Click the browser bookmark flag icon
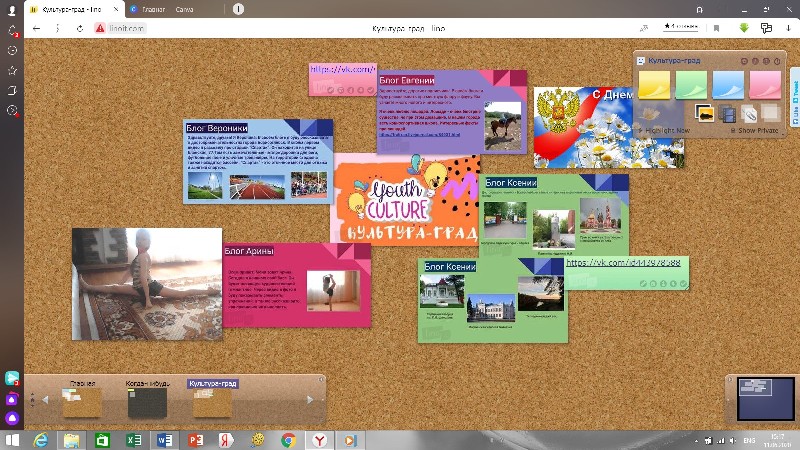This screenshot has width=800, height=450. (715, 28)
